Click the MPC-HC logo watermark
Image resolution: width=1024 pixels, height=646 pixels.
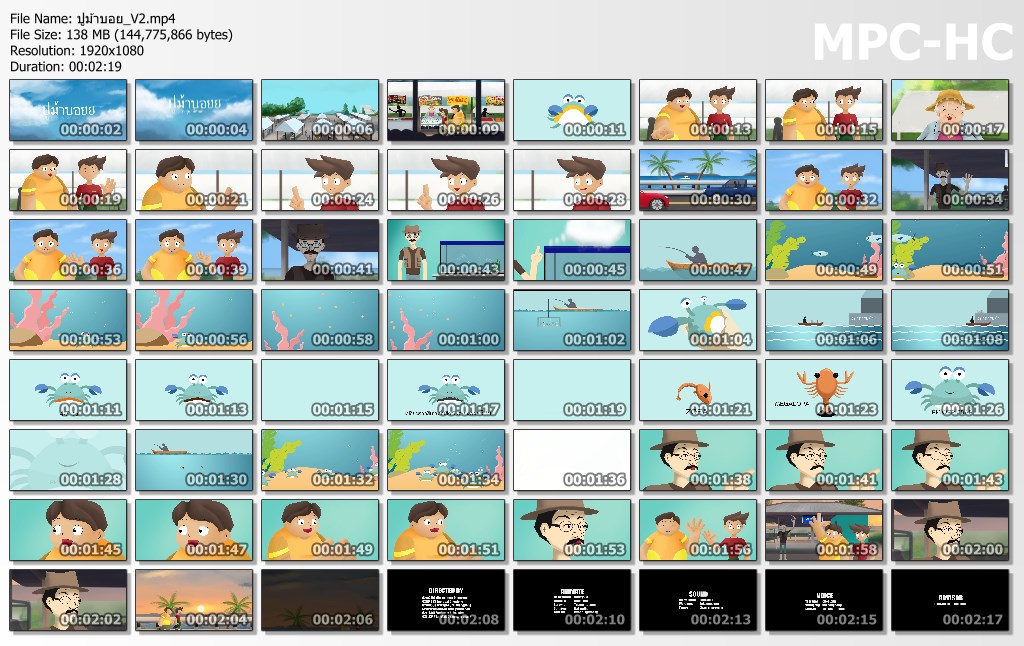coord(910,42)
